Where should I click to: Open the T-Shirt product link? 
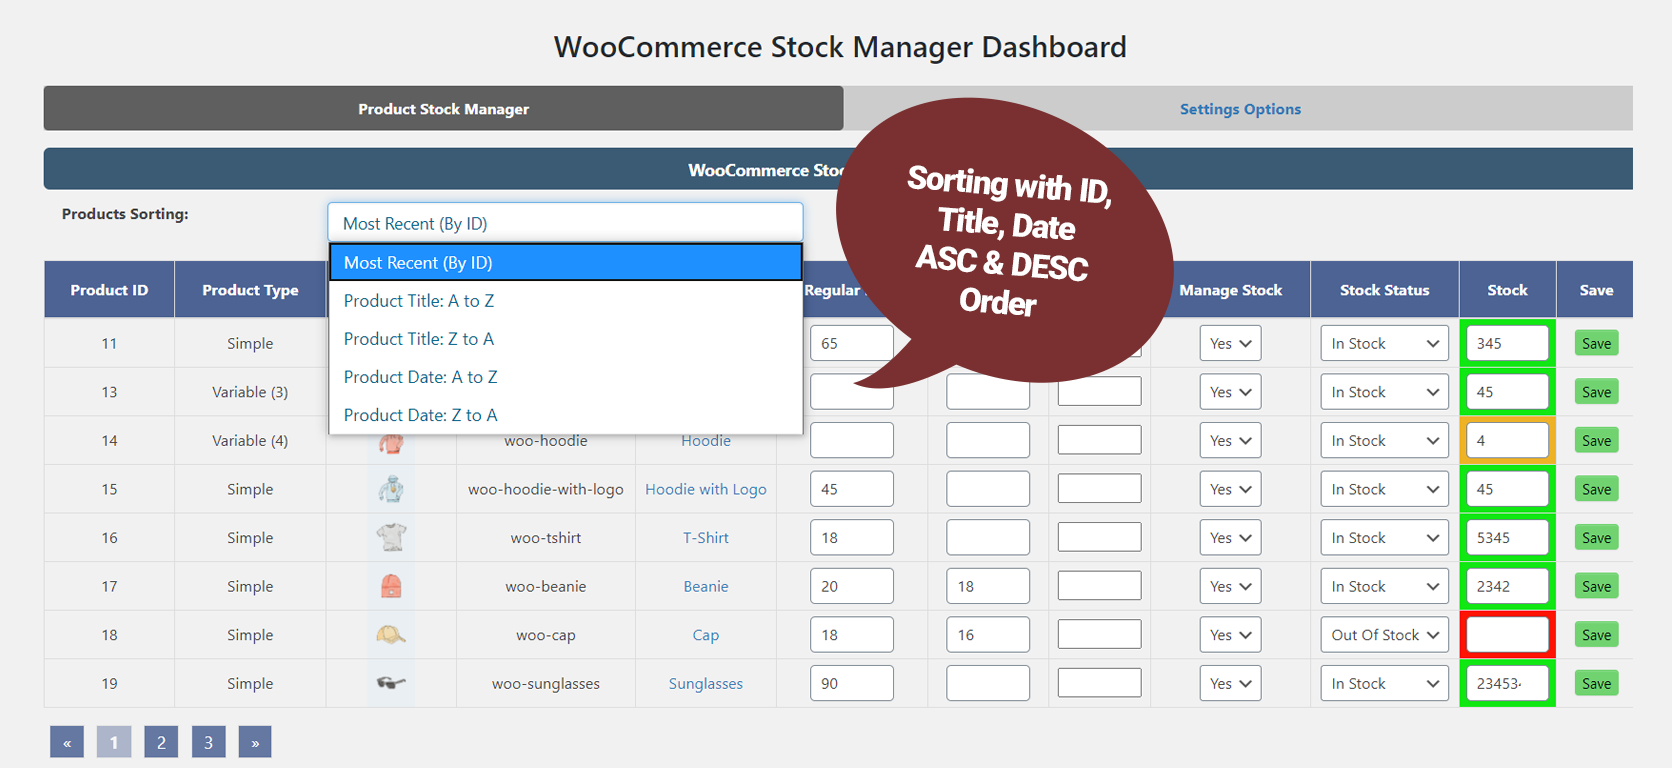pyautogui.click(x=706, y=537)
